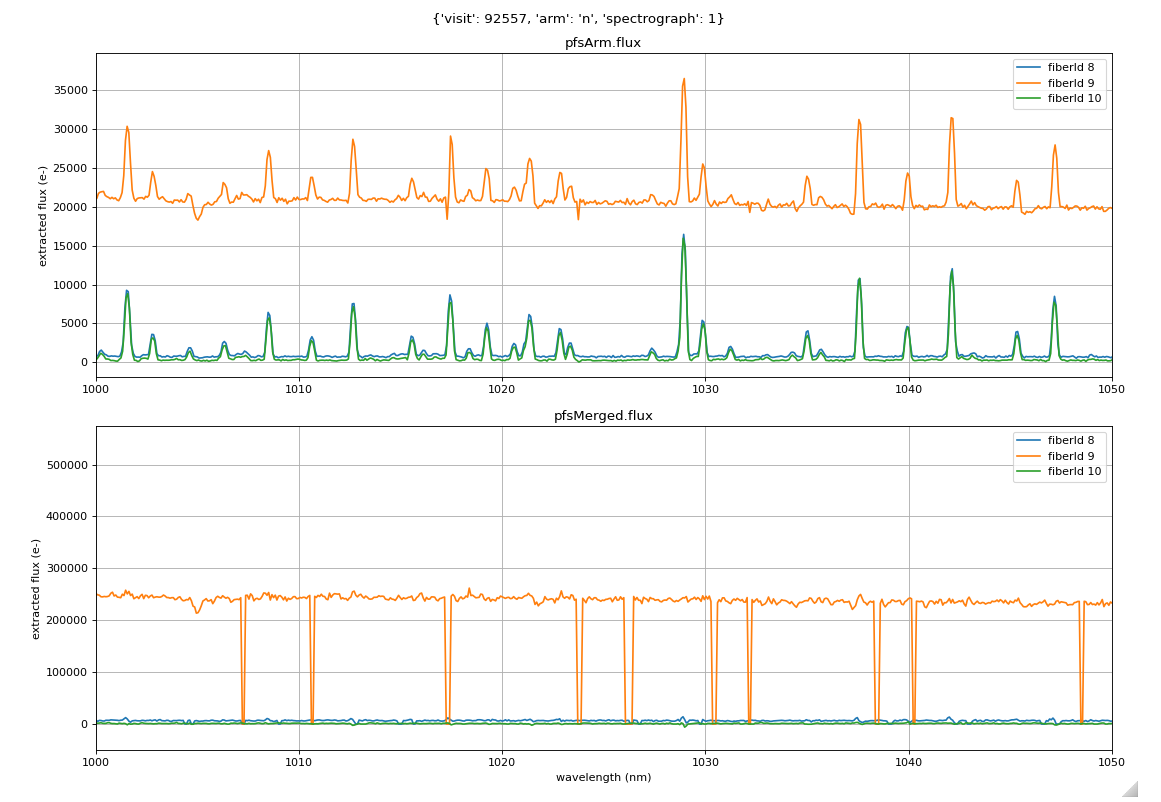Select the 'fiberId 9' label in top plot legend
Screen dimensions: 1161x802
pos(1070,83)
